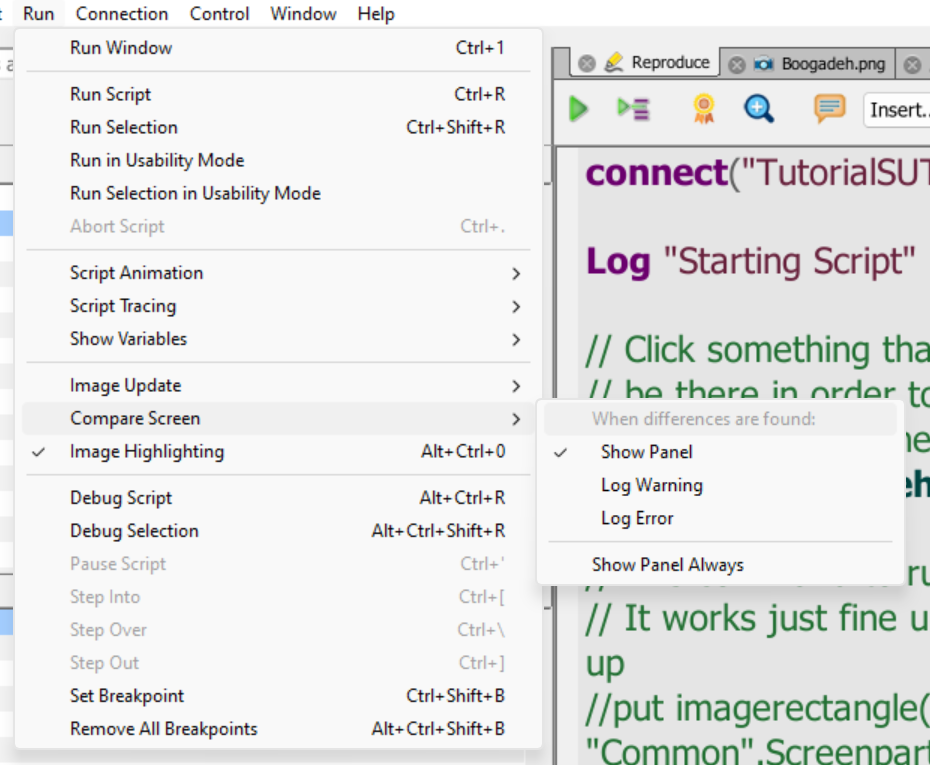Click the camera icon on Boogadeh.png tab

763,63
